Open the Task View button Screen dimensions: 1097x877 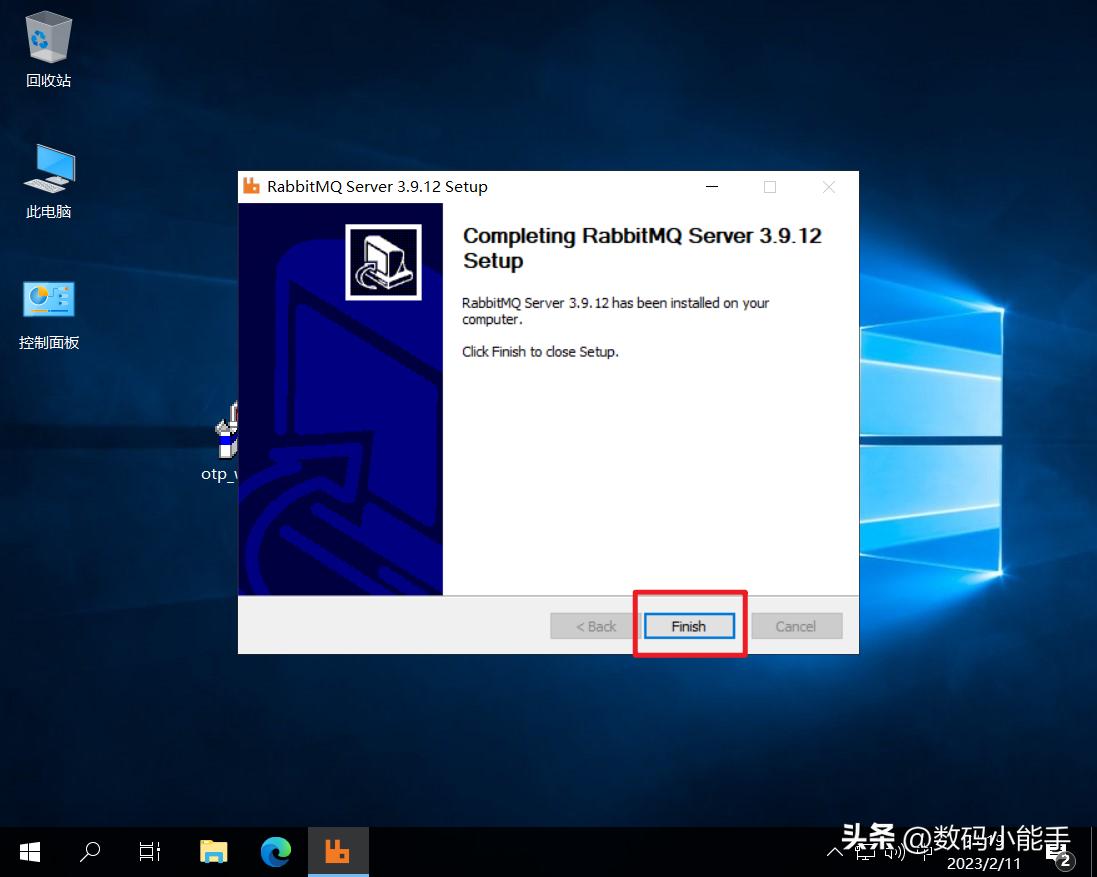coord(150,852)
